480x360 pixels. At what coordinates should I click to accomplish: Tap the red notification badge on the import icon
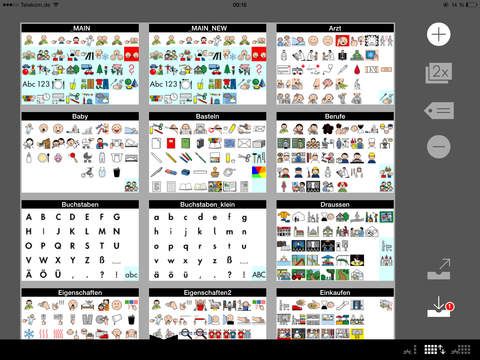pos(450,306)
